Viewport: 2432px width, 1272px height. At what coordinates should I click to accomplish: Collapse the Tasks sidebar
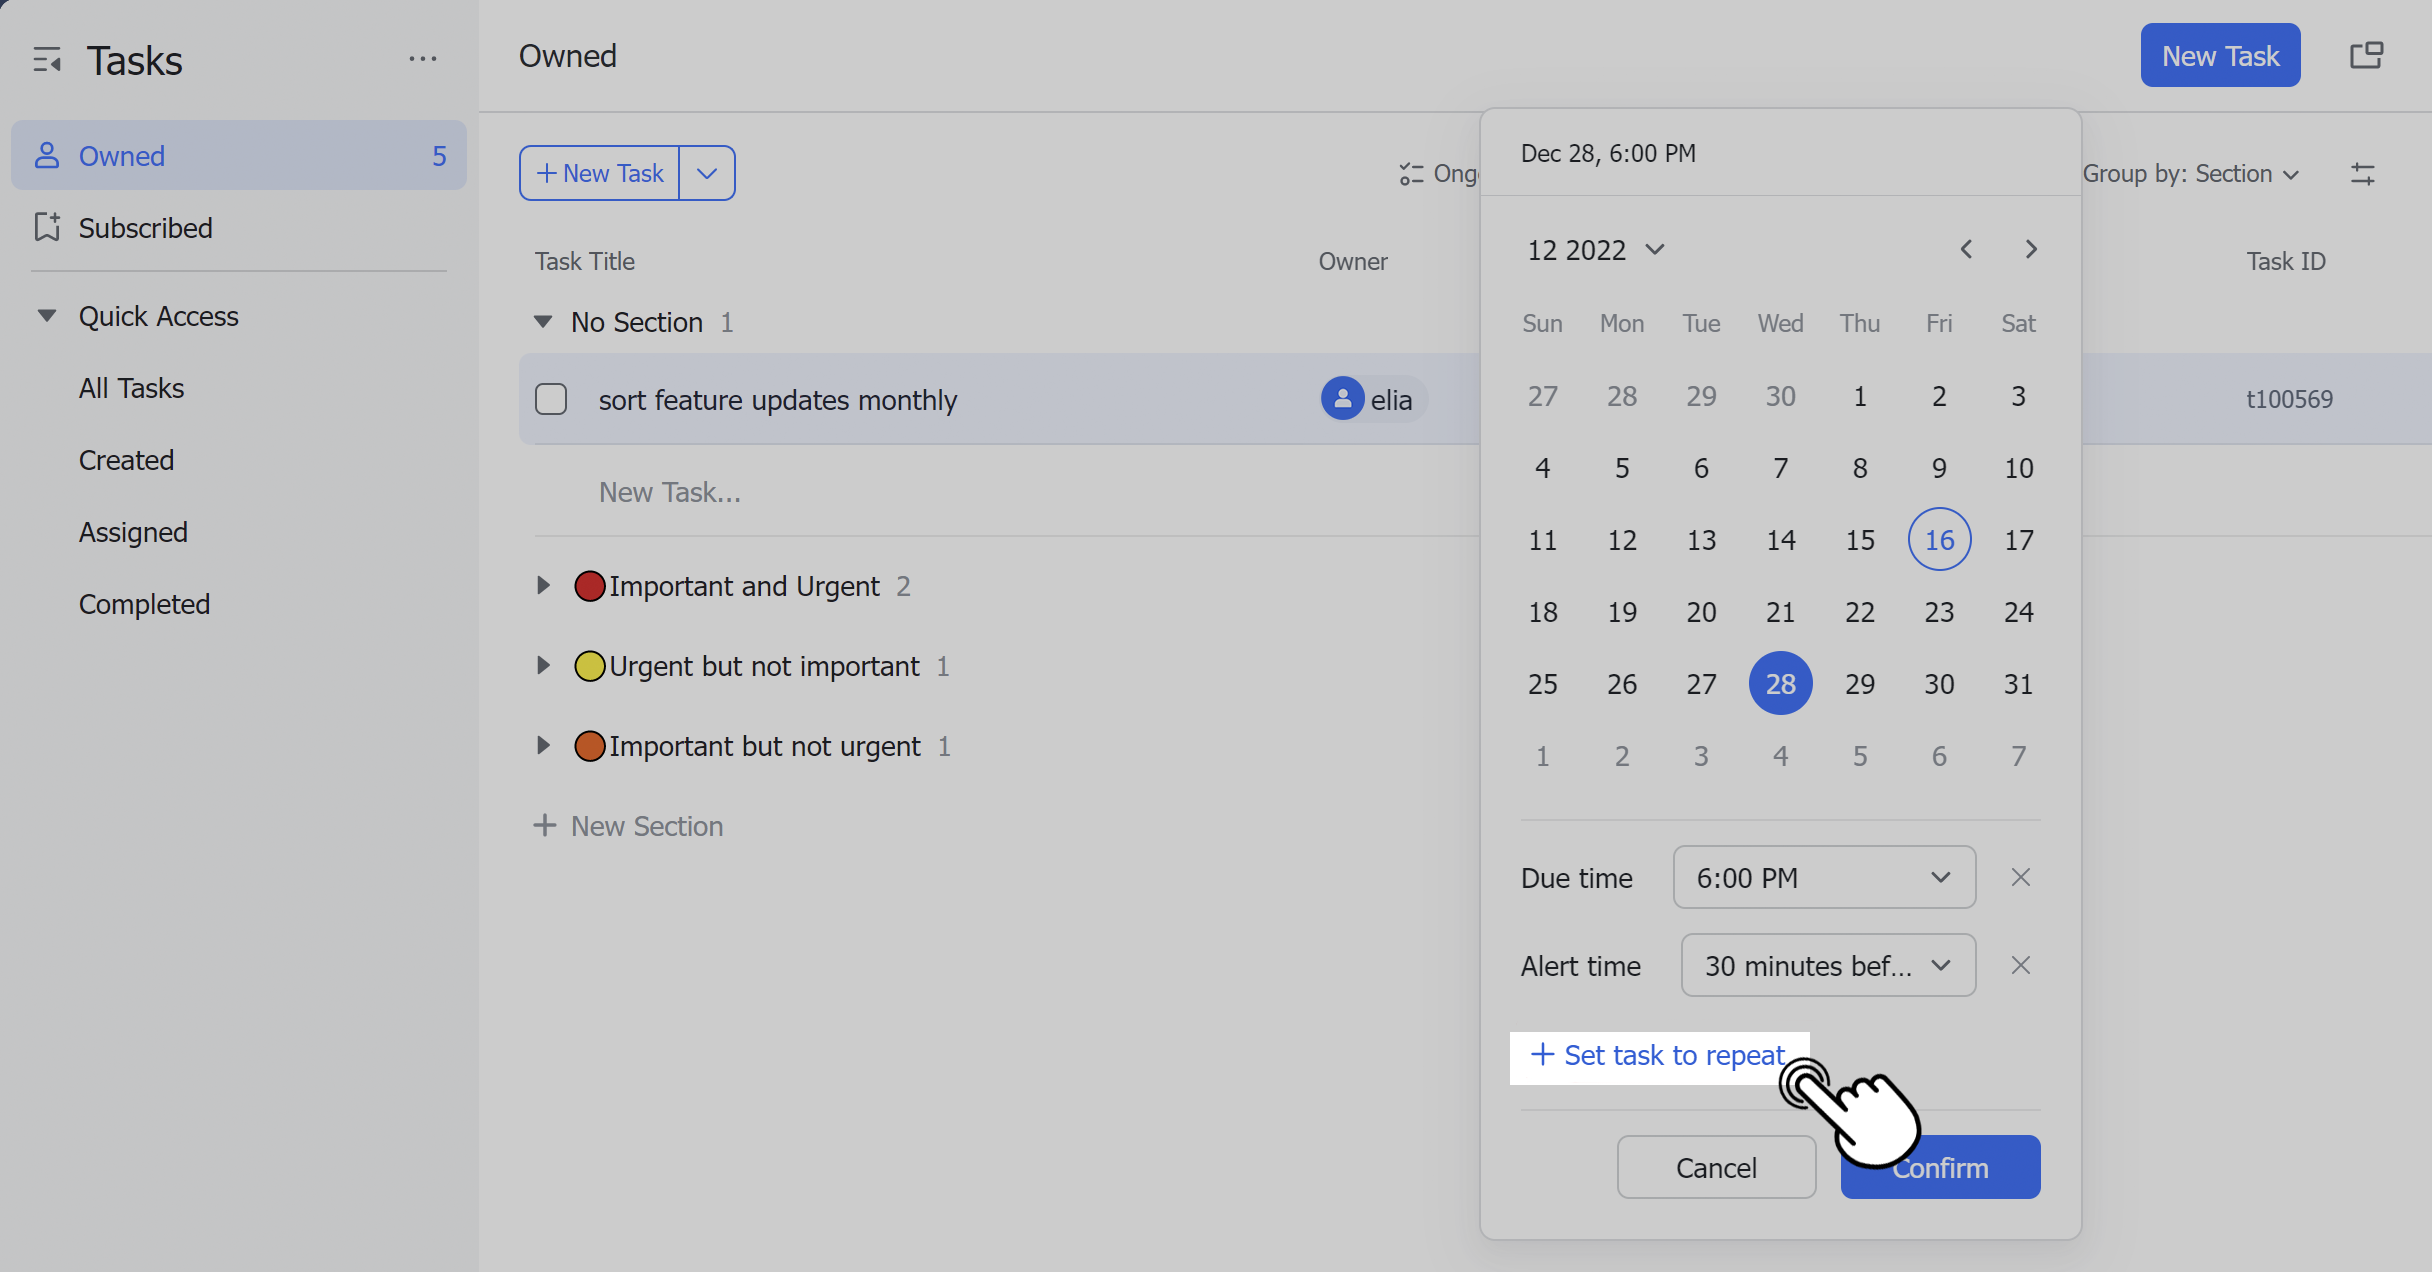click(46, 60)
